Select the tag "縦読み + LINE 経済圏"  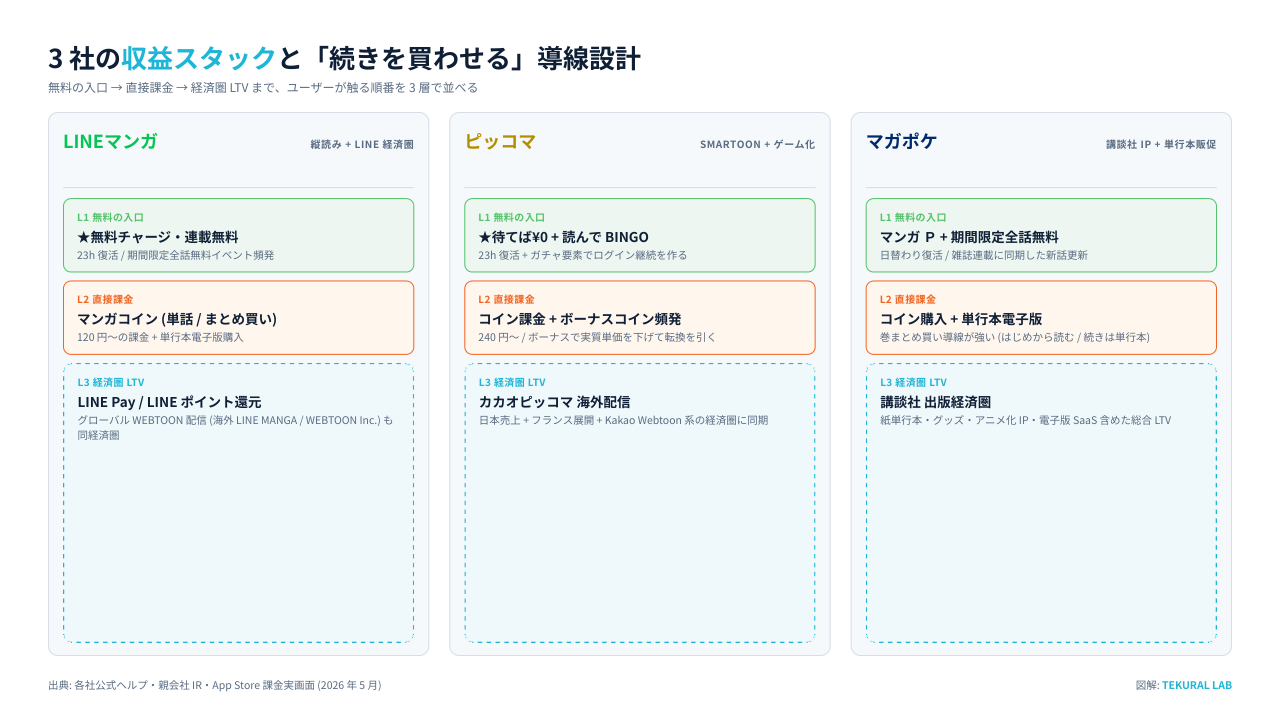362,144
